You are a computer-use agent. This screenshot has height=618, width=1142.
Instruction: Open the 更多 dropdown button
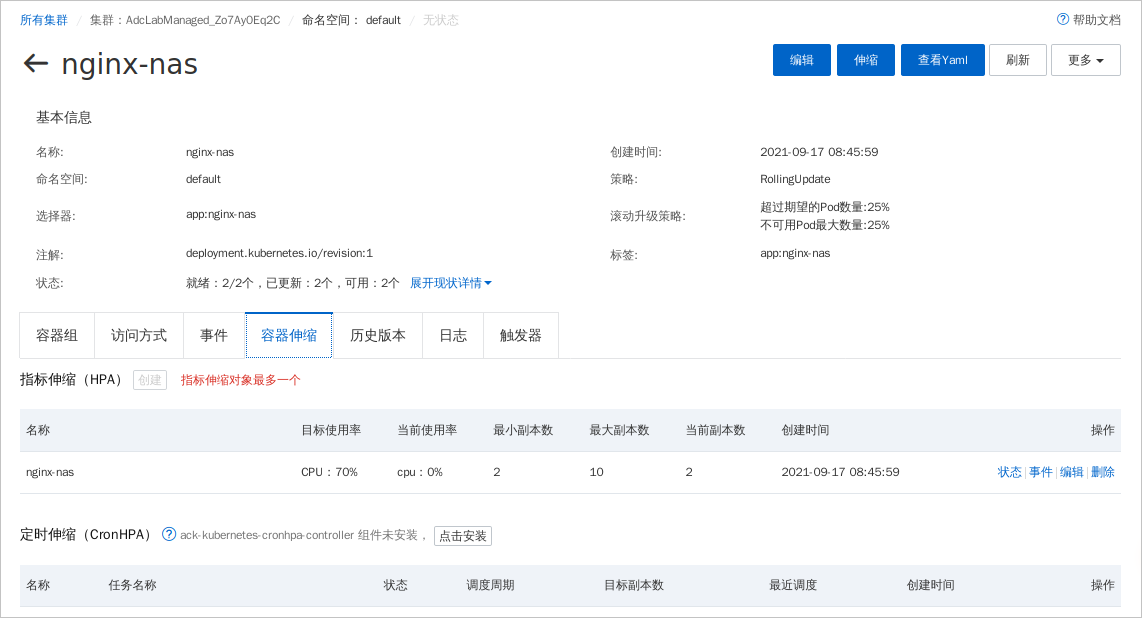(x=1085, y=60)
